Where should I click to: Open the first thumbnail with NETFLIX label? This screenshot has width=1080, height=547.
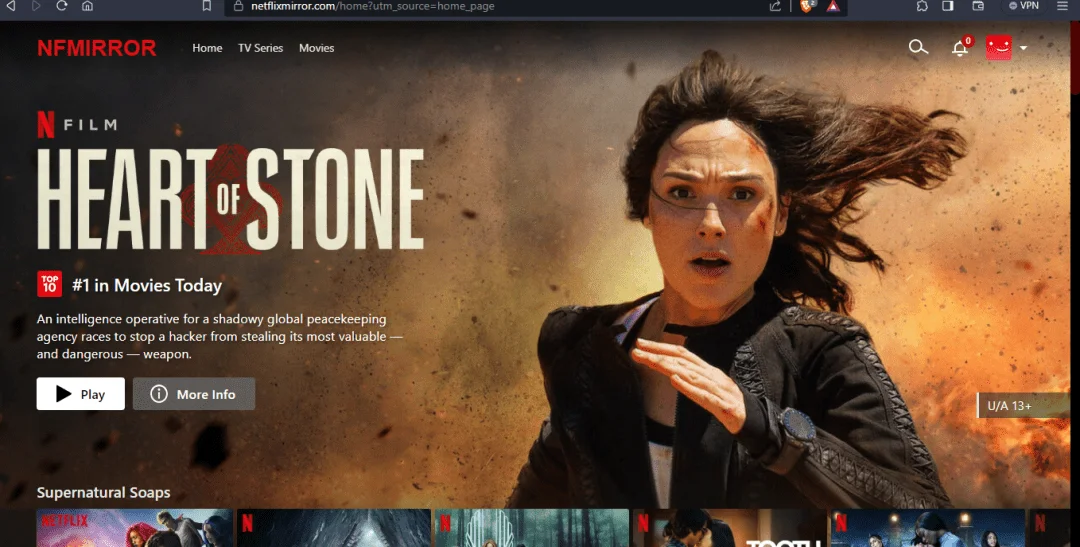pyautogui.click(x=134, y=528)
